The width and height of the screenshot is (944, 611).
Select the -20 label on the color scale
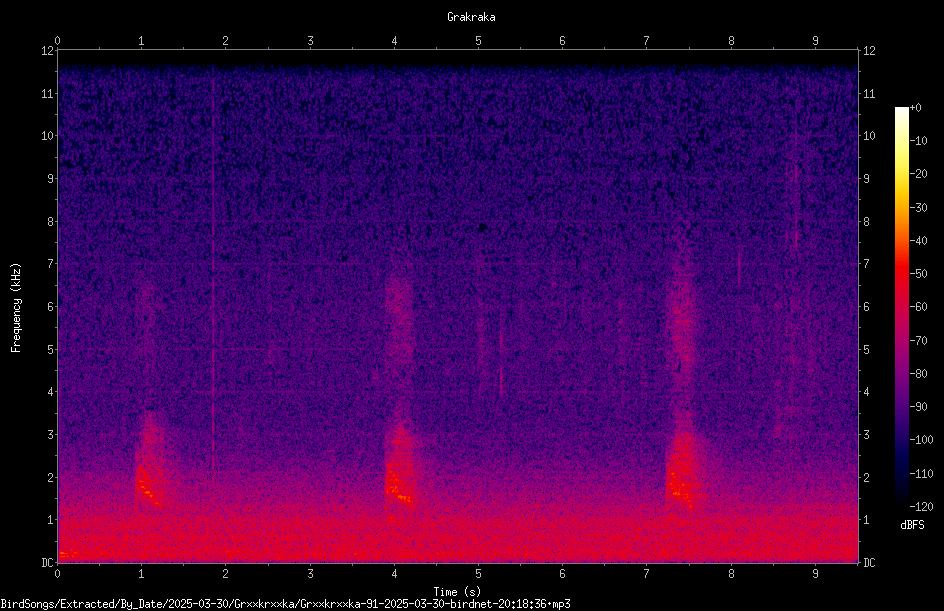click(918, 174)
